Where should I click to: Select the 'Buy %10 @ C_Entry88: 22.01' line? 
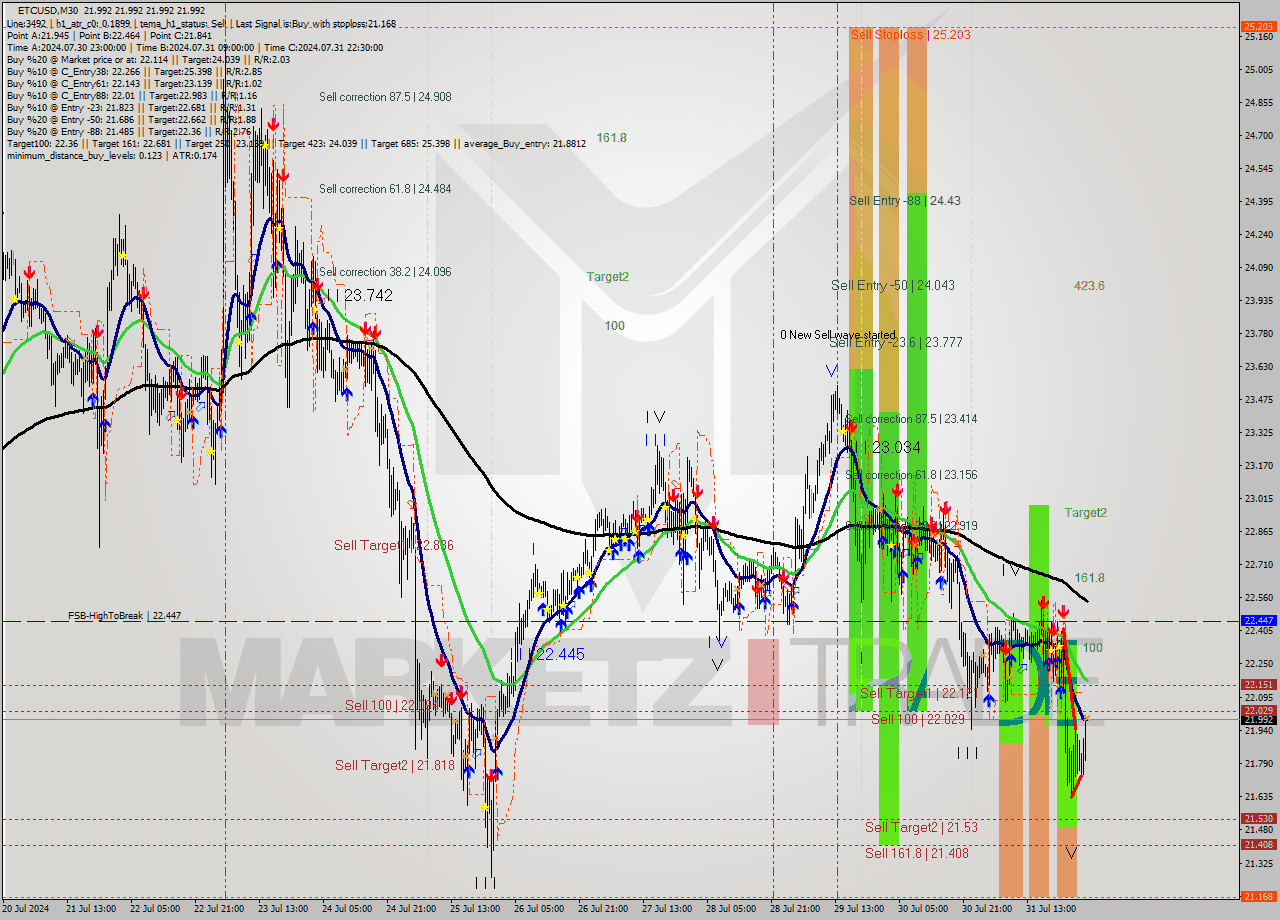click(131, 95)
